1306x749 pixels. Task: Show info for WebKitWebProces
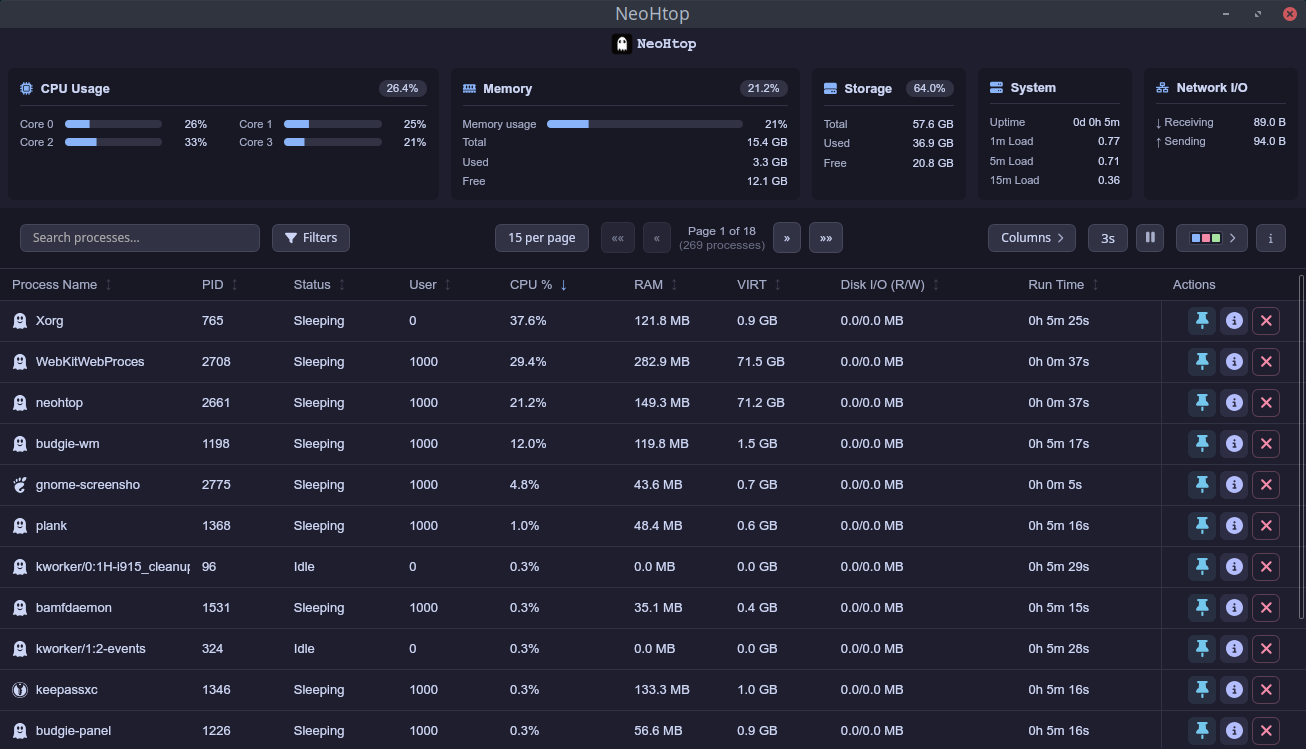pyautogui.click(x=1234, y=362)
